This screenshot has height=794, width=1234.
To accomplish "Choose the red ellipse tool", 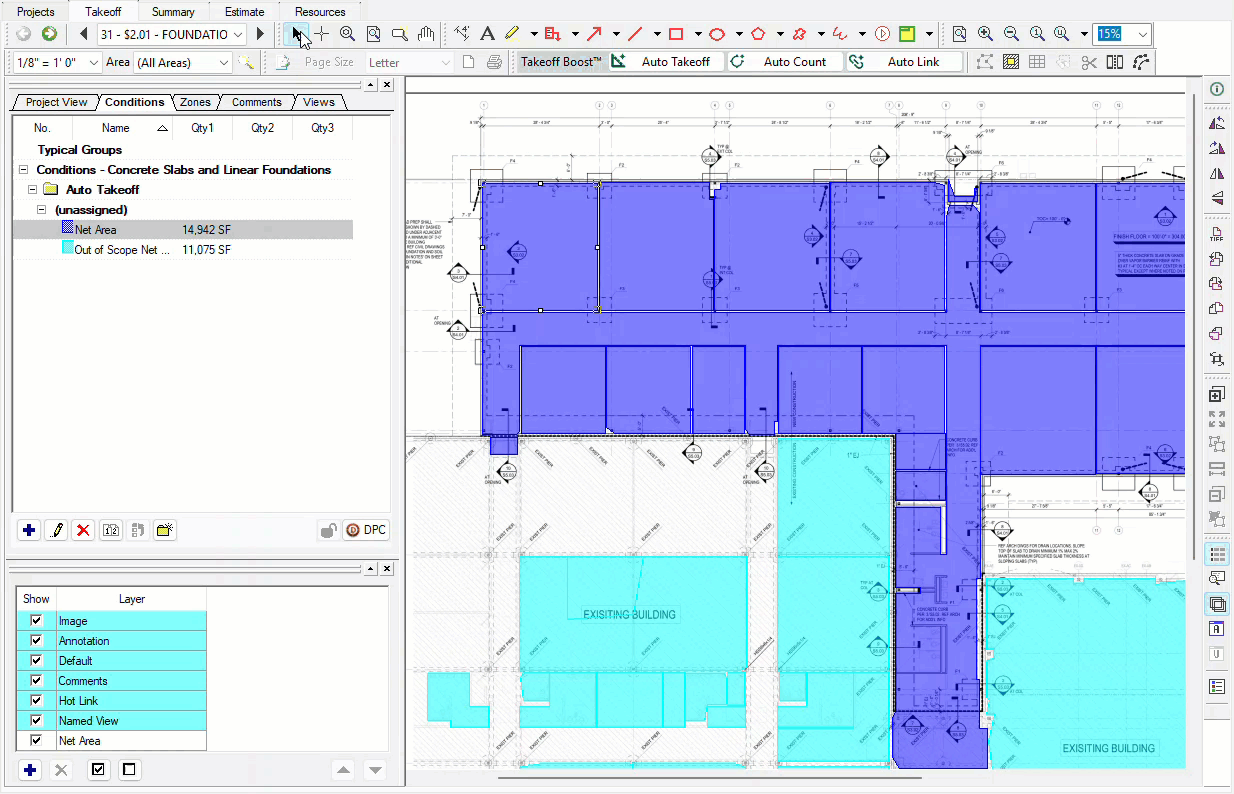I will point(716,34).
